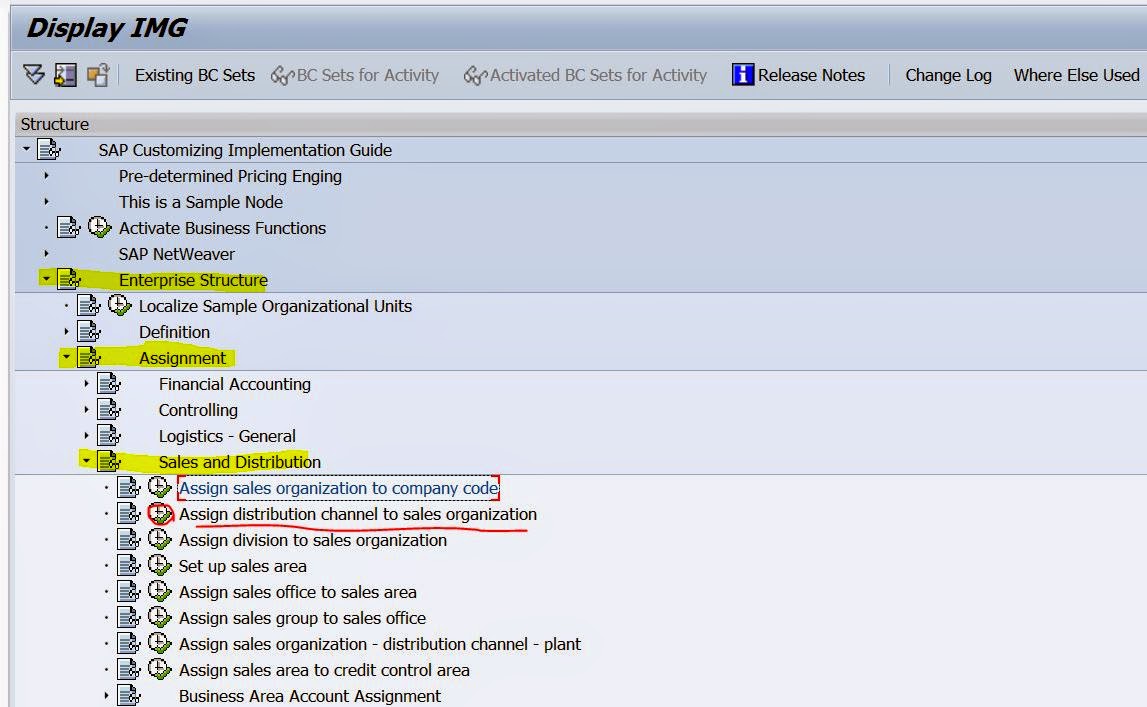The width and height of the screenshot is (1147, 707).
Task: Select Assign sales area to credit control area text
Action: [324, 670]
